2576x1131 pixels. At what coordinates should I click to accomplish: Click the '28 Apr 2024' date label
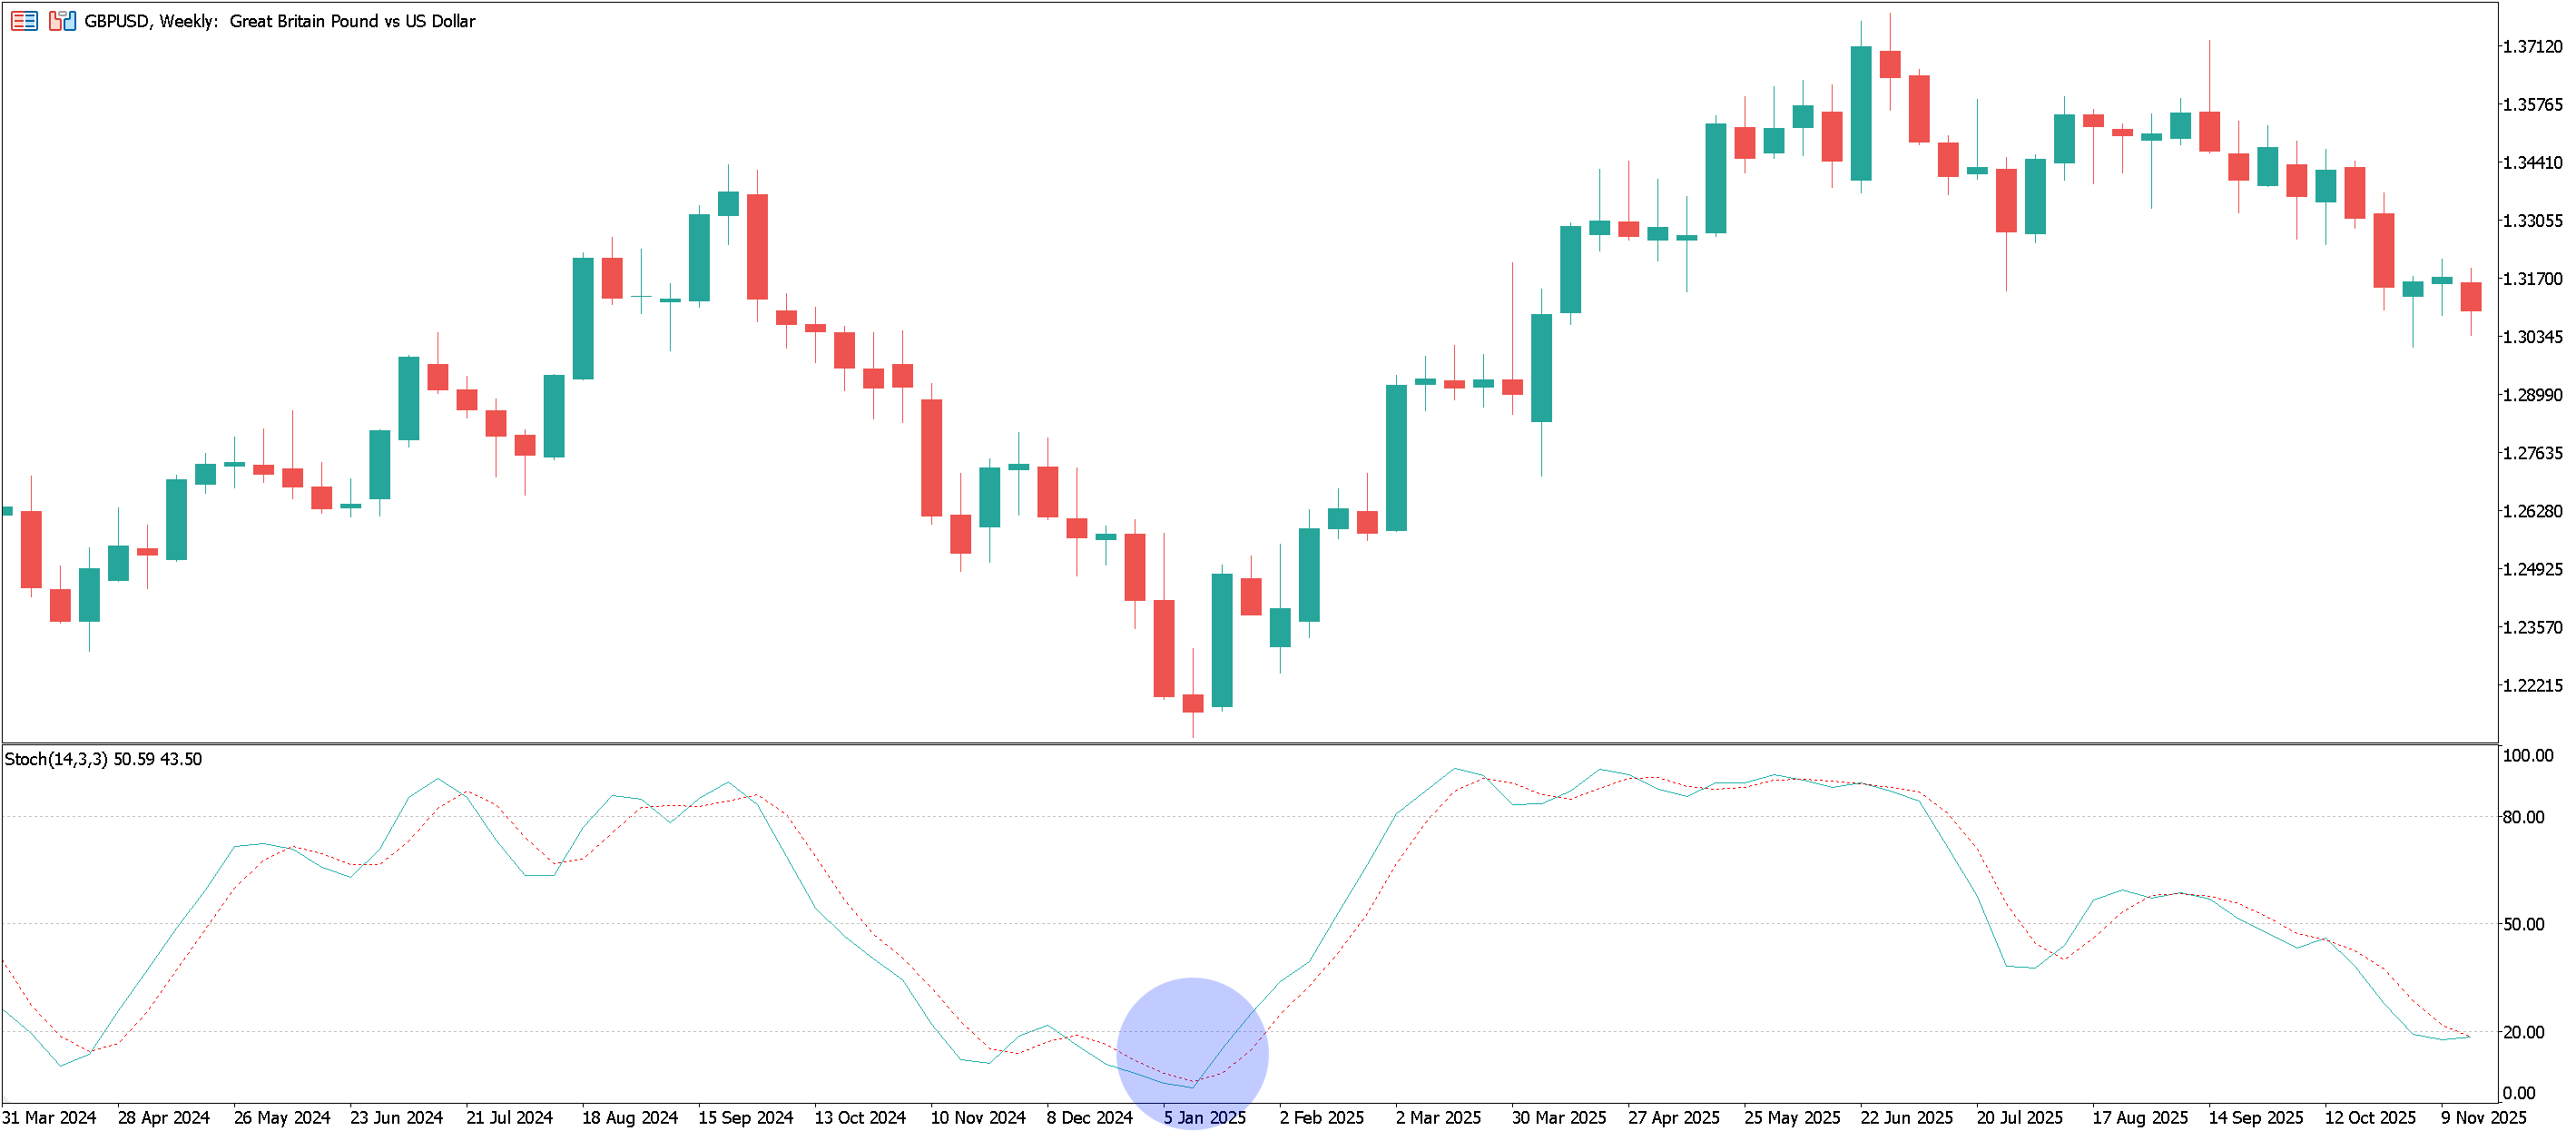click(164, 1118)
